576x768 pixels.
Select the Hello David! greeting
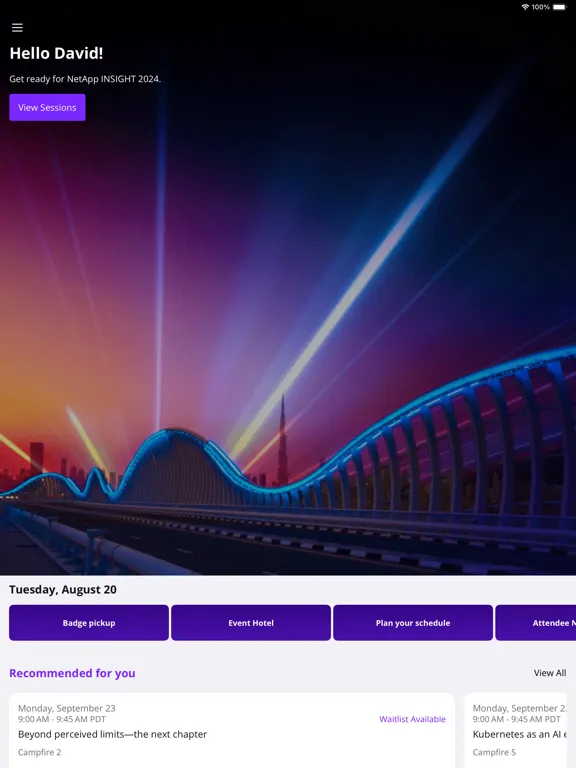pyautogui.click(x=56, y=53)
